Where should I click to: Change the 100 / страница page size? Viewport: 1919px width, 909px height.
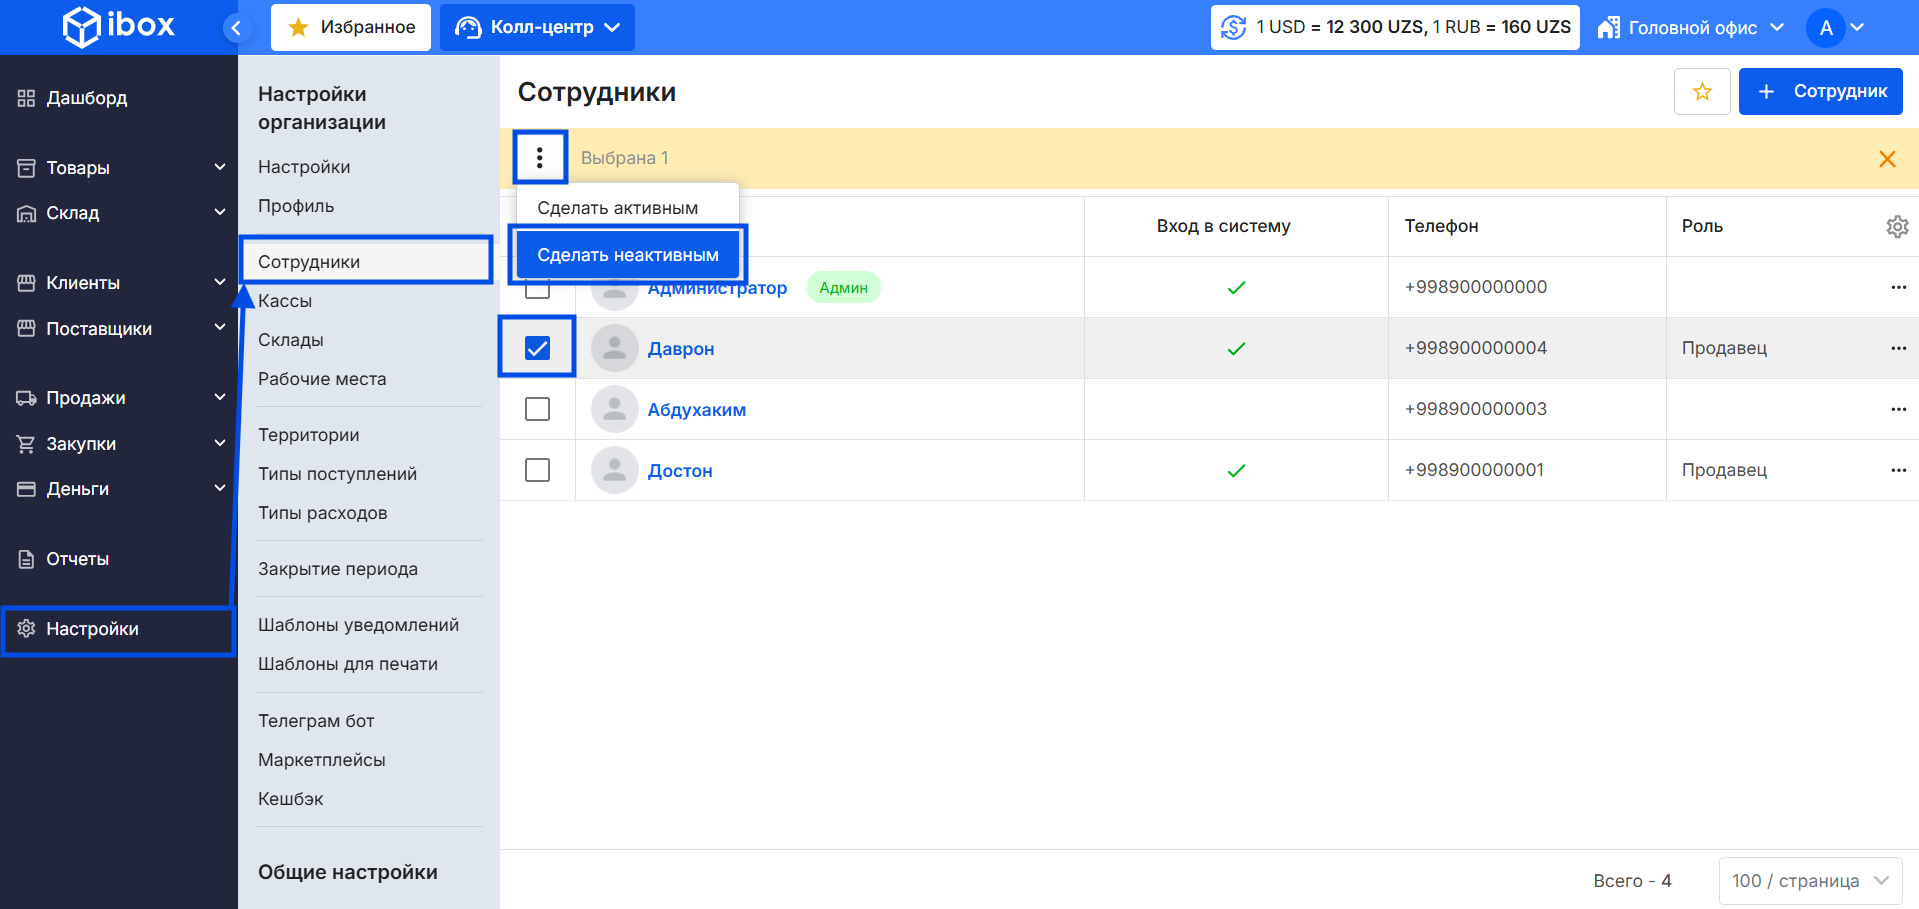[1810, 881]
